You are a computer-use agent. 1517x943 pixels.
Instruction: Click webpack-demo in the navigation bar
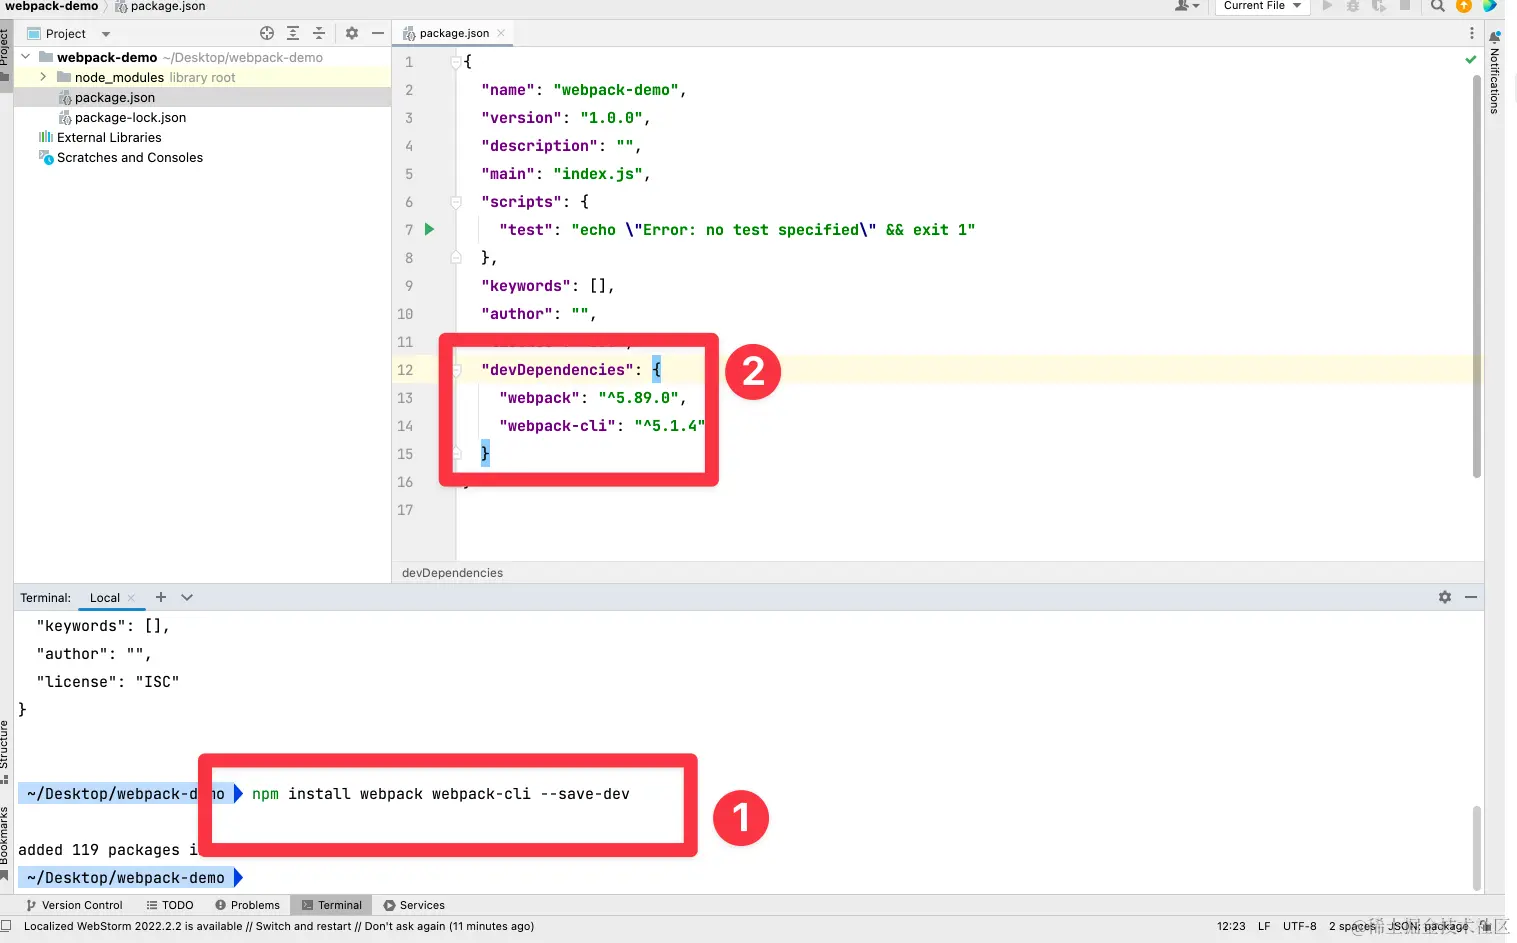click(52, 6)
